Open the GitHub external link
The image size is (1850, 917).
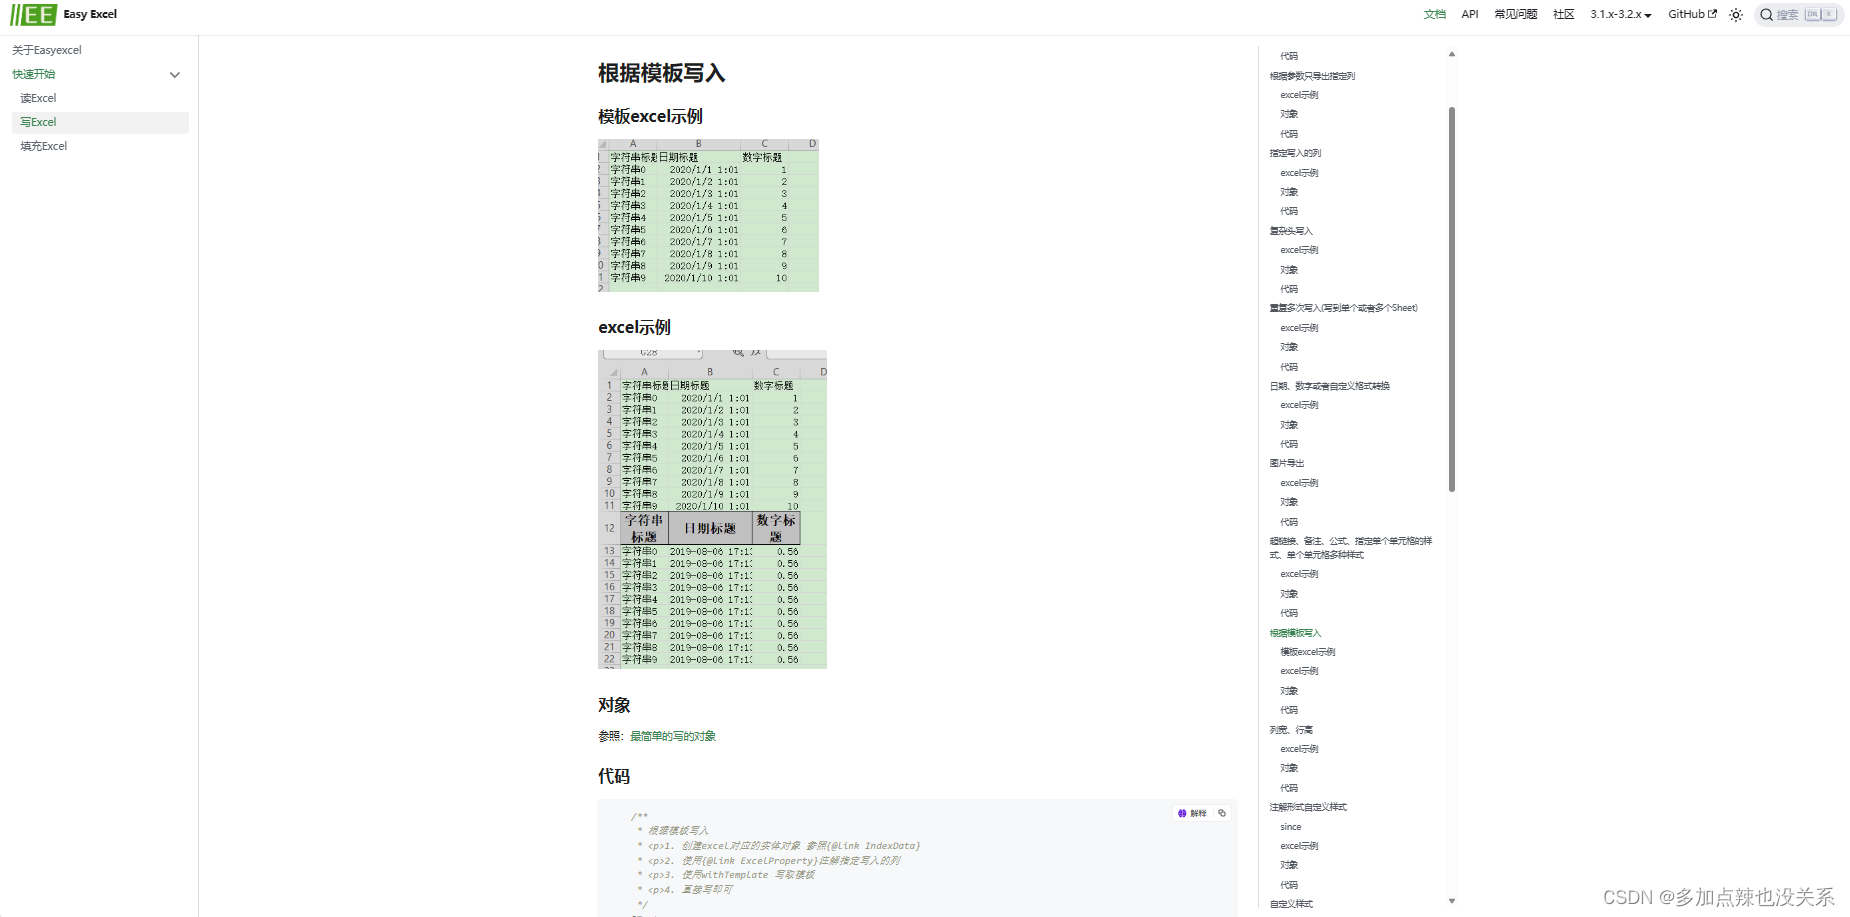click(1692, 14)
